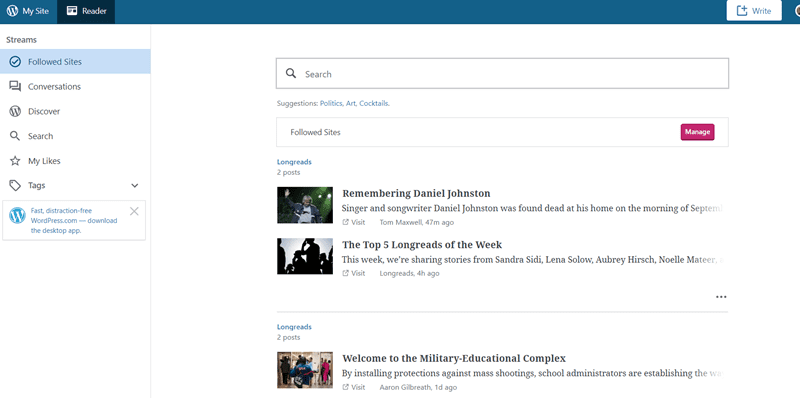Click the Politics suggestion link
The width and height of the screenshot is (800, 398).
331,103
